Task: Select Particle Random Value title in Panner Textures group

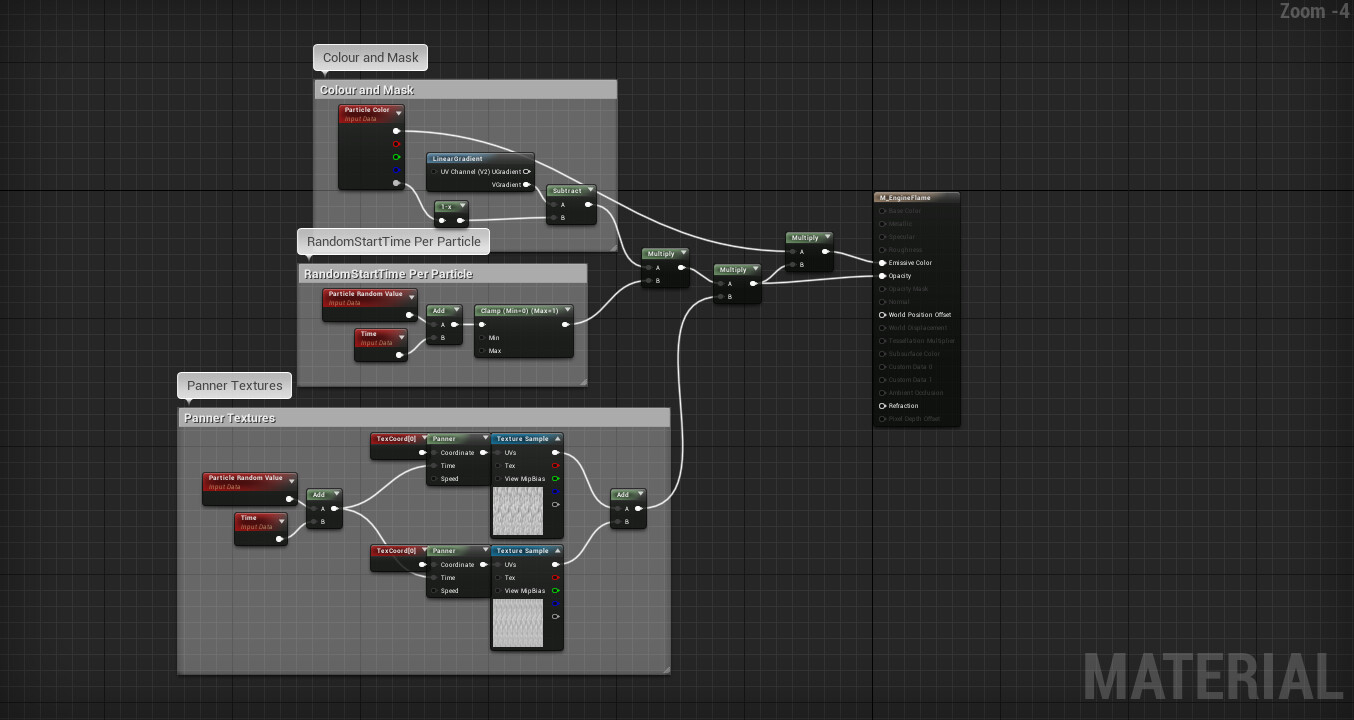Action: point(245,478)
